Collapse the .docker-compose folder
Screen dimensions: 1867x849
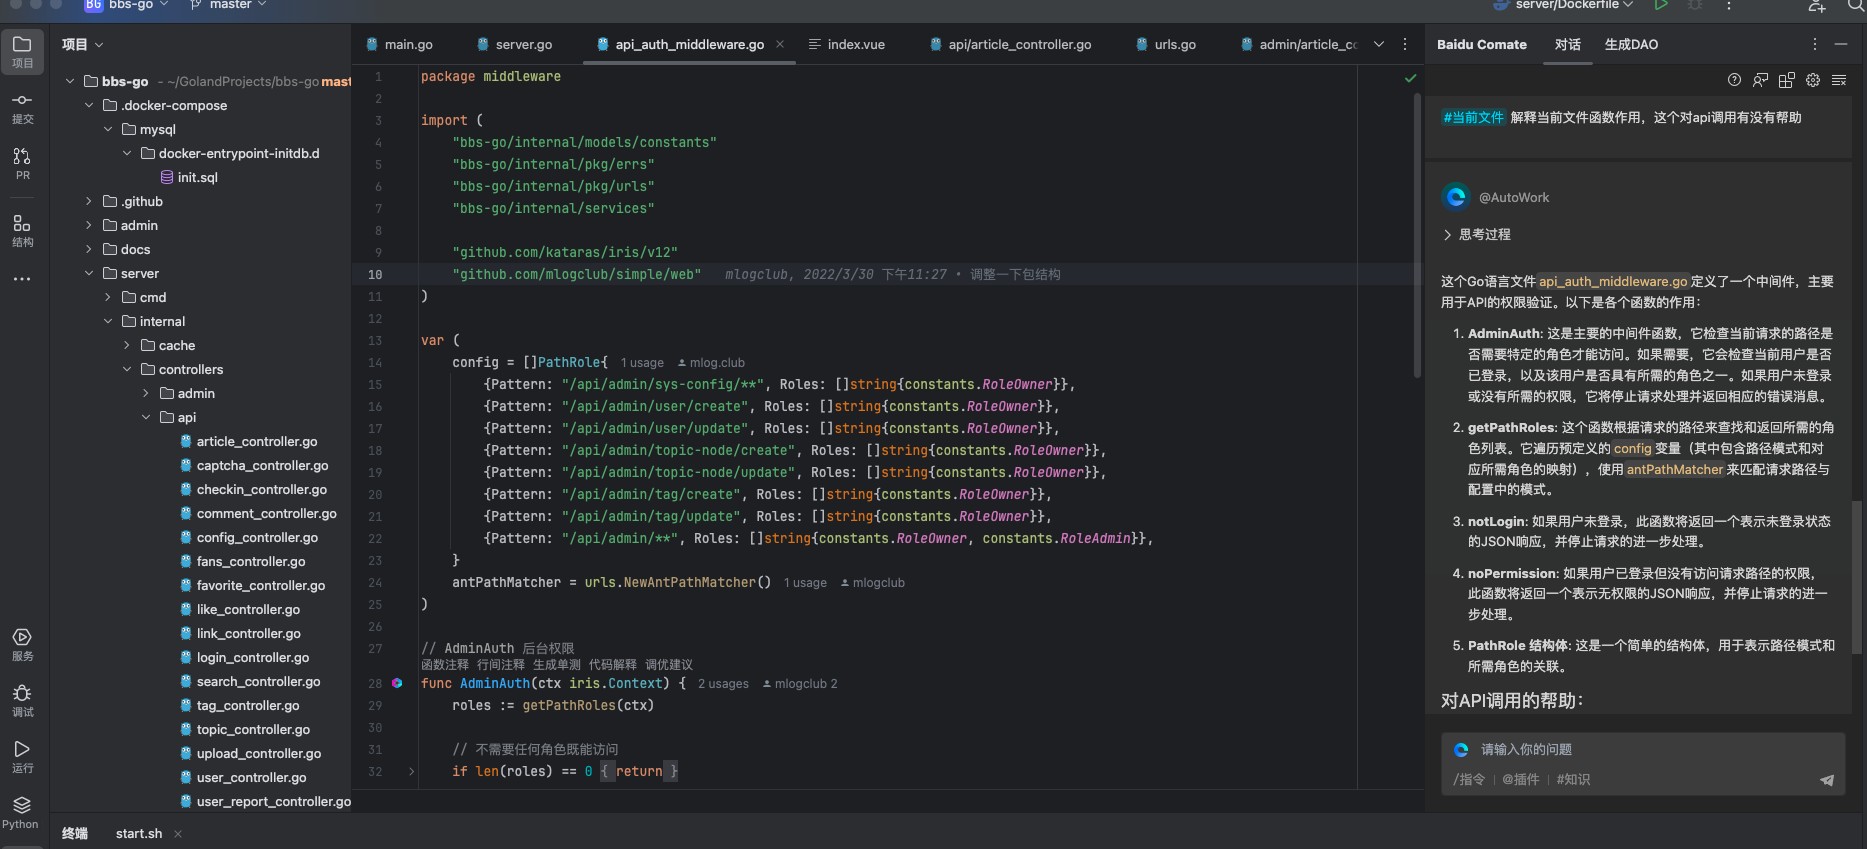(x=89, y=105)
